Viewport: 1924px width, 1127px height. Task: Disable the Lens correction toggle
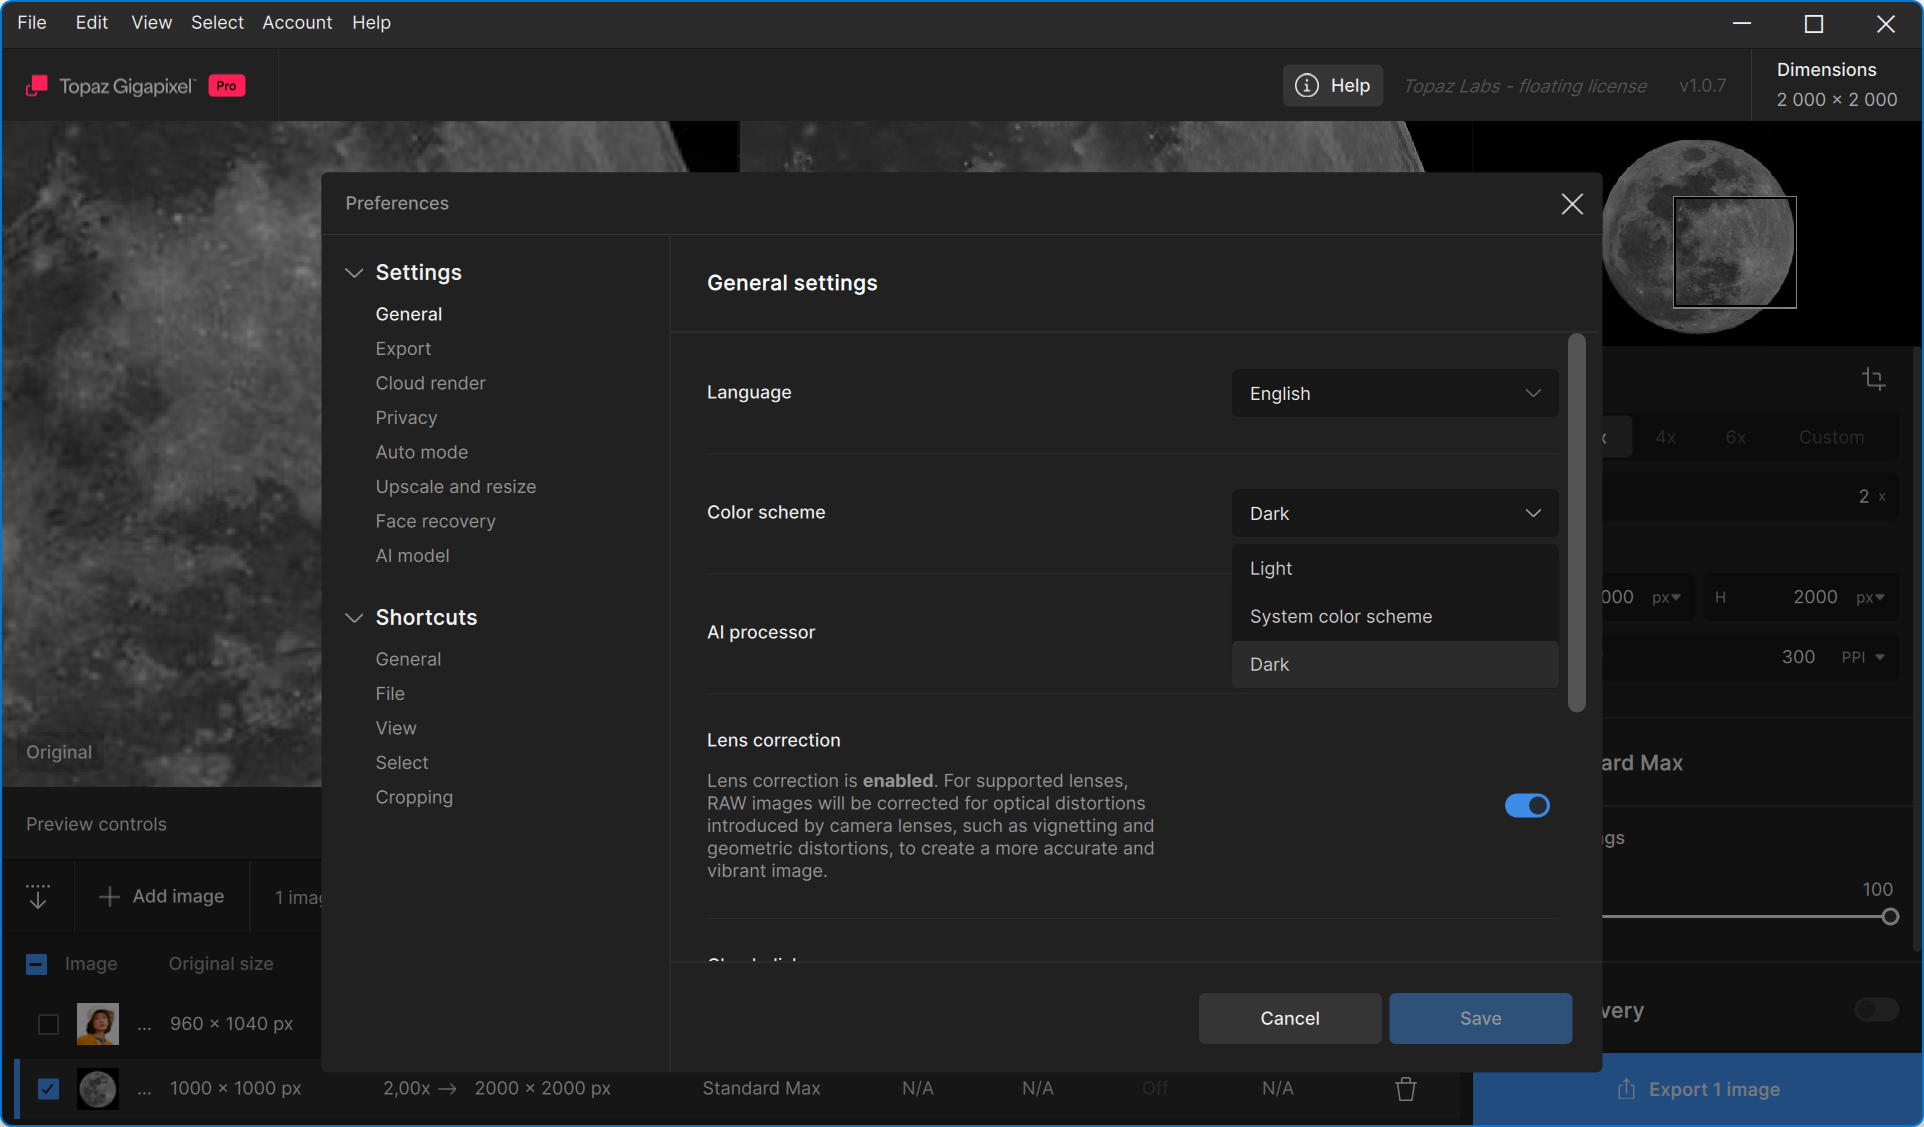[x=1526, y=805]
